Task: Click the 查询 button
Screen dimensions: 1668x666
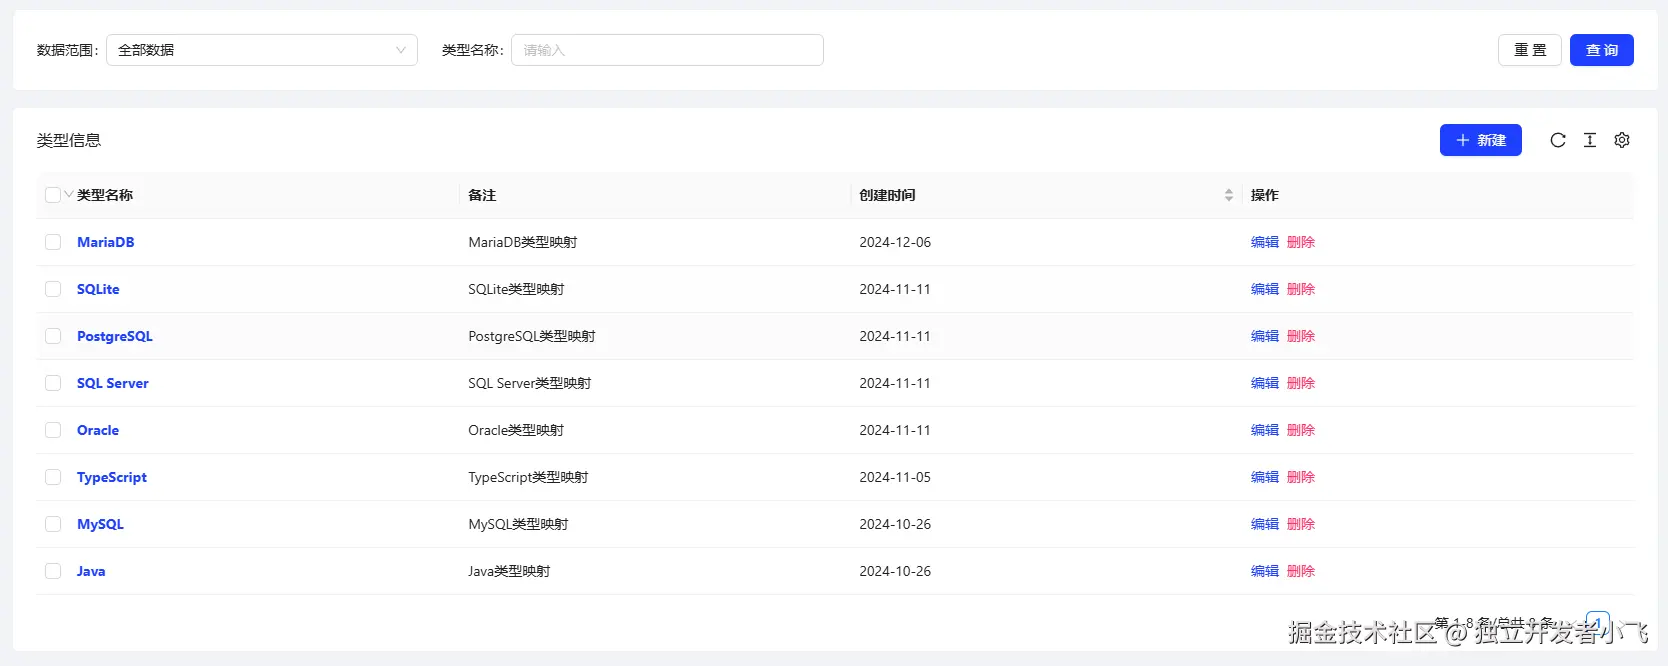Action: tap(1602, 50)
